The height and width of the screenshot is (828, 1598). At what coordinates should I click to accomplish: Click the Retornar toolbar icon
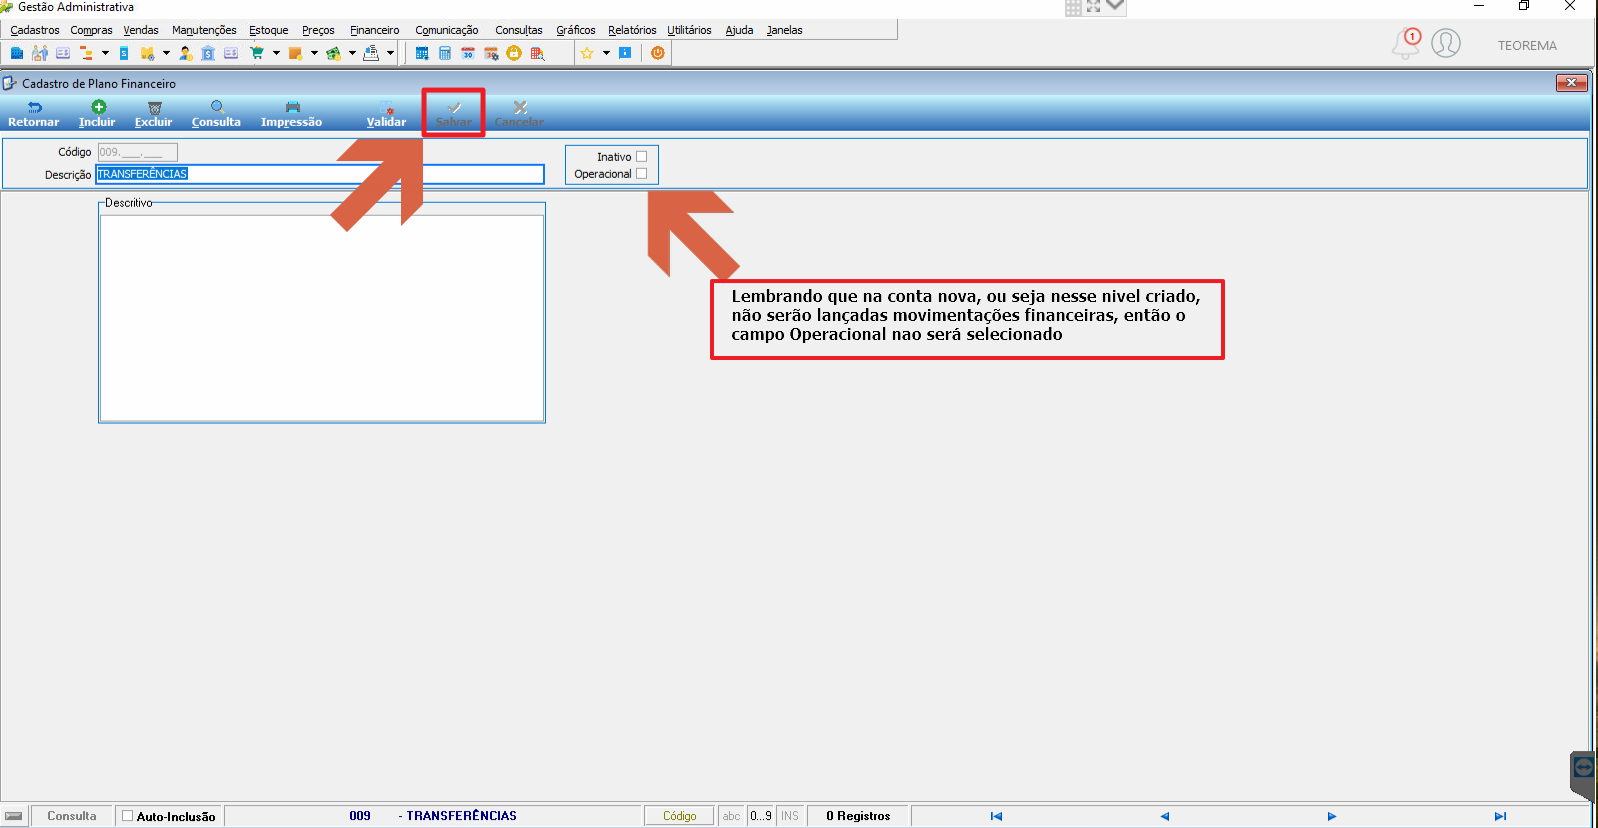[34, 107]
